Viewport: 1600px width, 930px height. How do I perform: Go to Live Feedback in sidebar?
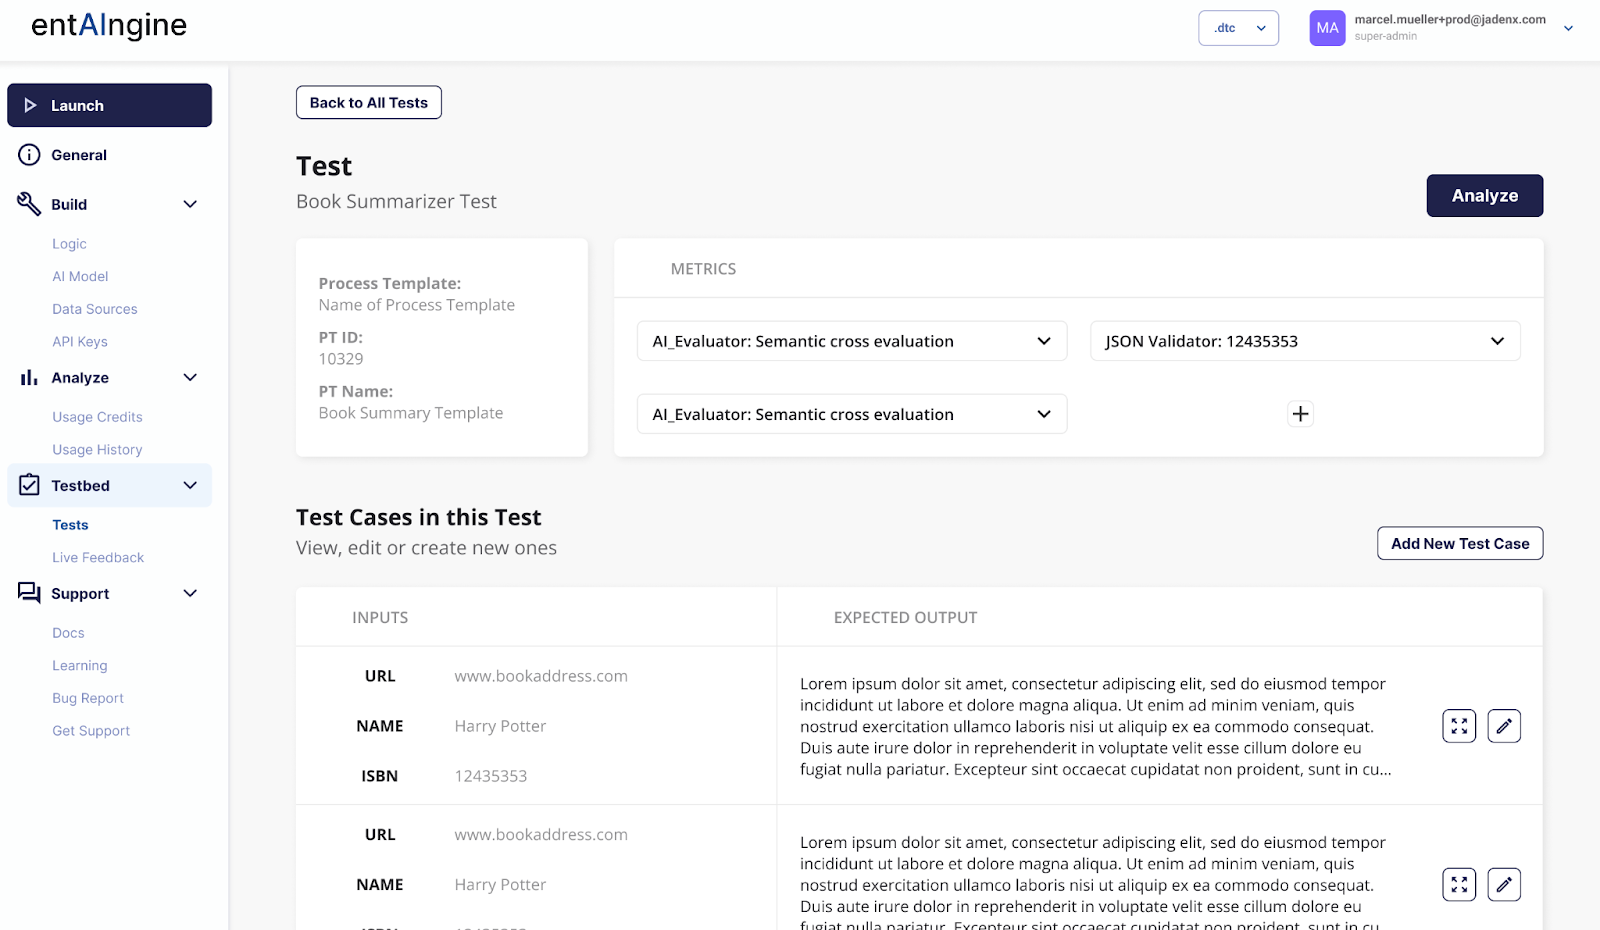pyautogui.click(x=98, y=558)
